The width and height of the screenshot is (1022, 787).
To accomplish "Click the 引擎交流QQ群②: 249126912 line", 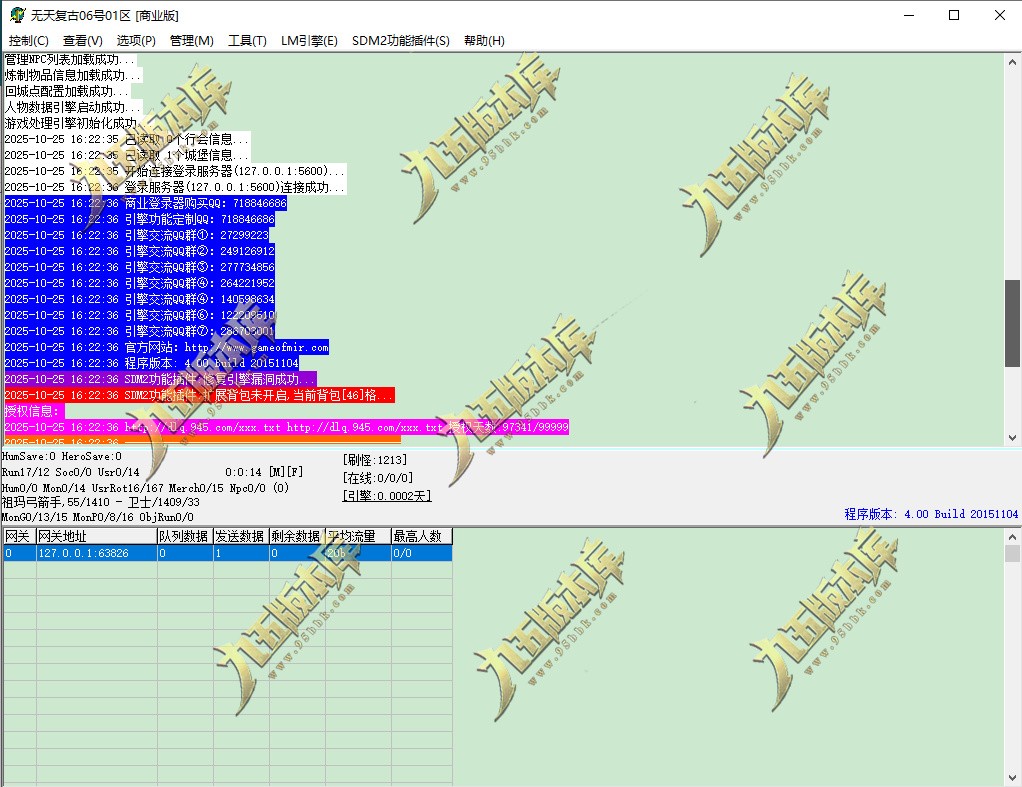I will click(x=140, y=251).
